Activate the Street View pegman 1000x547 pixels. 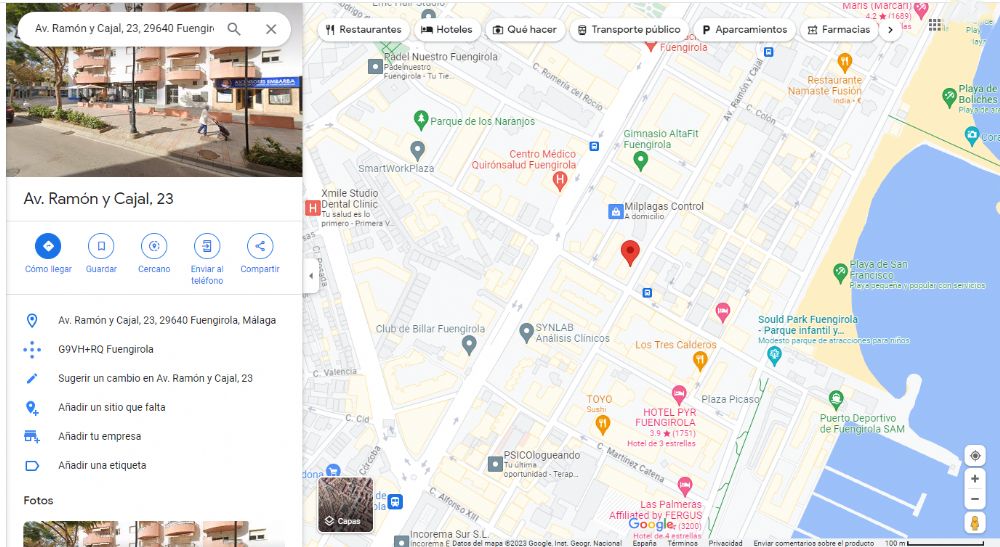pos(974,523)
